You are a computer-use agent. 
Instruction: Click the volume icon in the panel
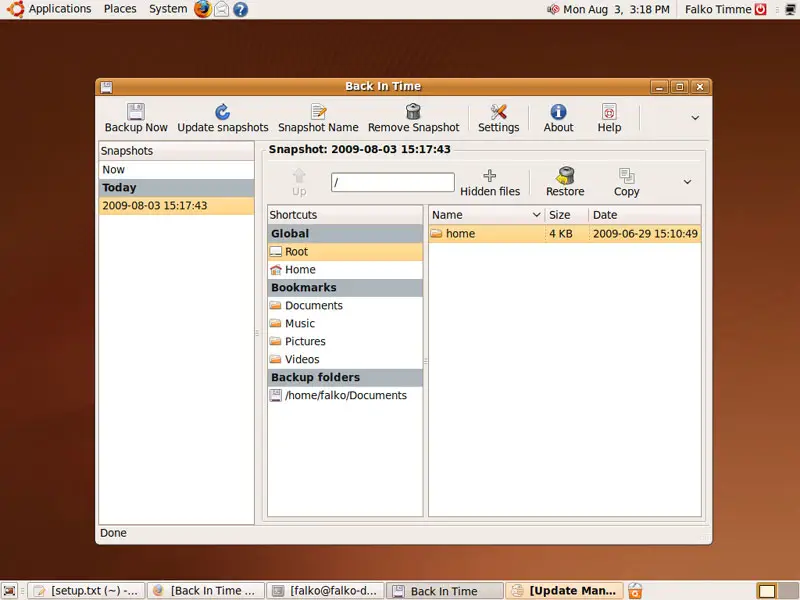pyautogui.click(x=553, y=9)
